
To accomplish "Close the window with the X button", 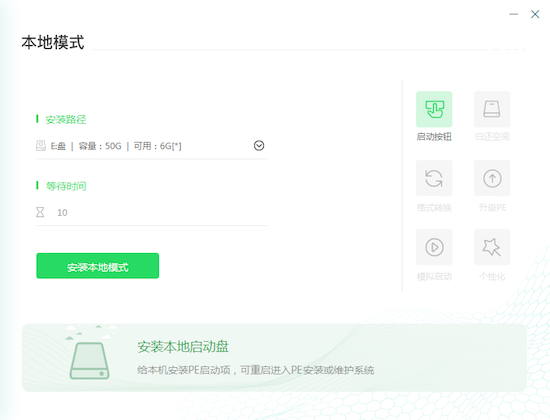I will (535, 14).
